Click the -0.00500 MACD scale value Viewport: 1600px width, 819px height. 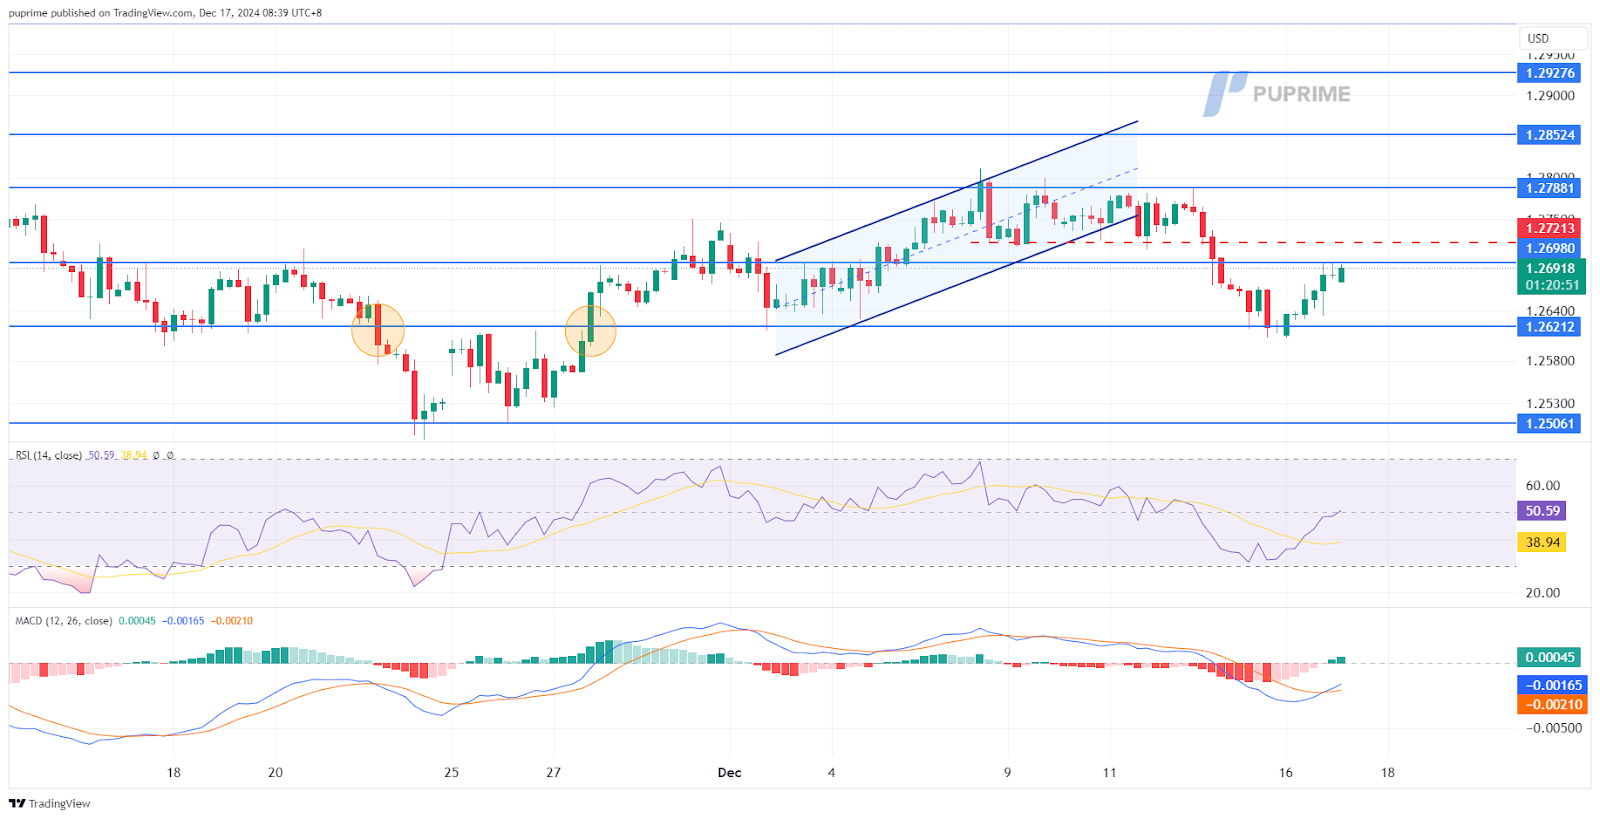[x=1554, y=727]
